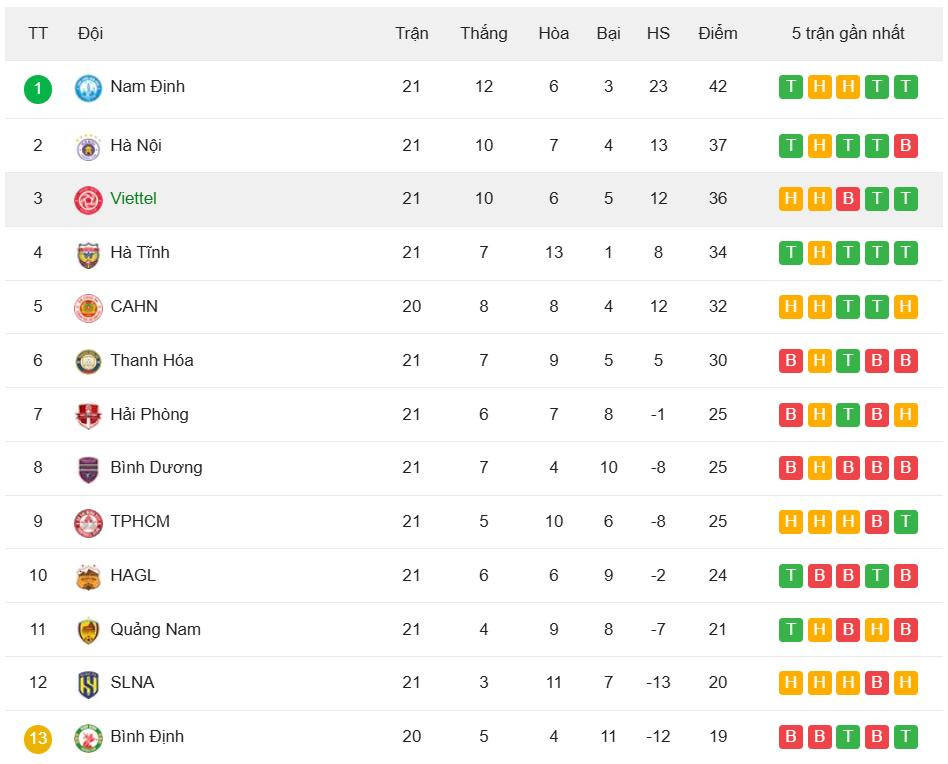Viewport: 948px width, 764px height.
Task: Click the Hà Tĩnh team badge
Action: (88, 254)
